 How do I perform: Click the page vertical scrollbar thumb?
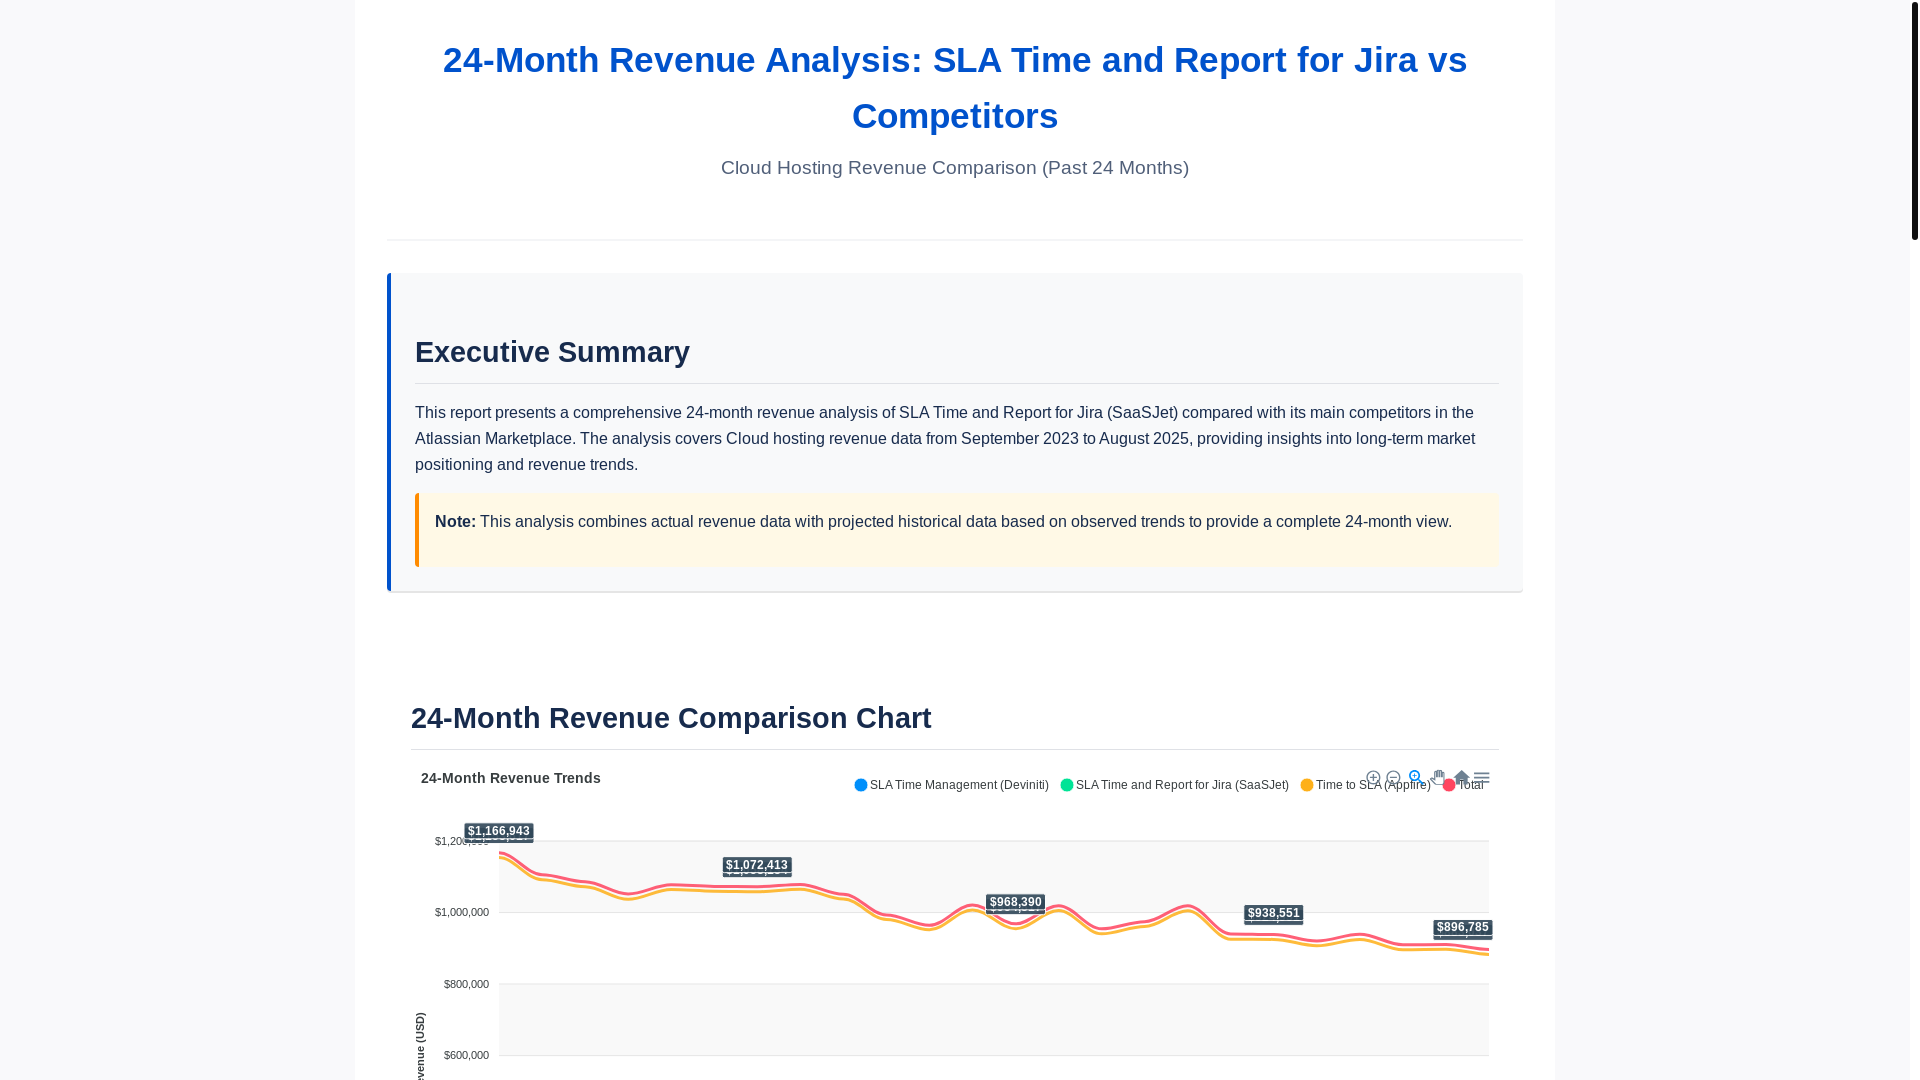coord(1914,120)
